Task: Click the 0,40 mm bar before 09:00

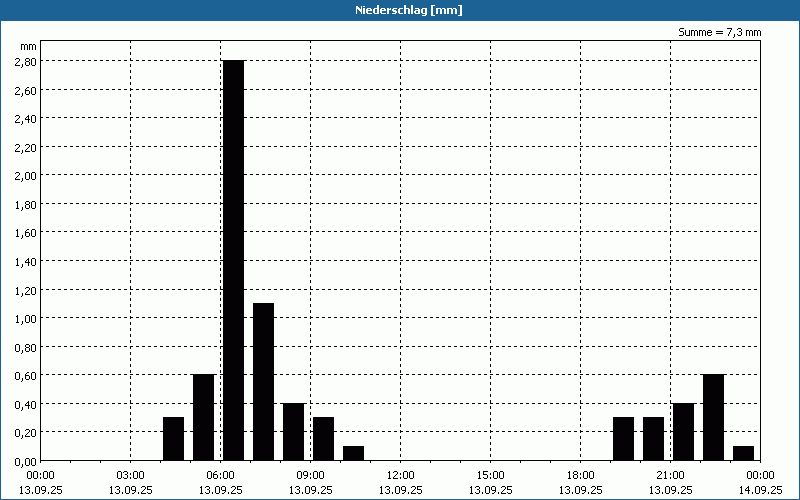Action: point(293,431)
